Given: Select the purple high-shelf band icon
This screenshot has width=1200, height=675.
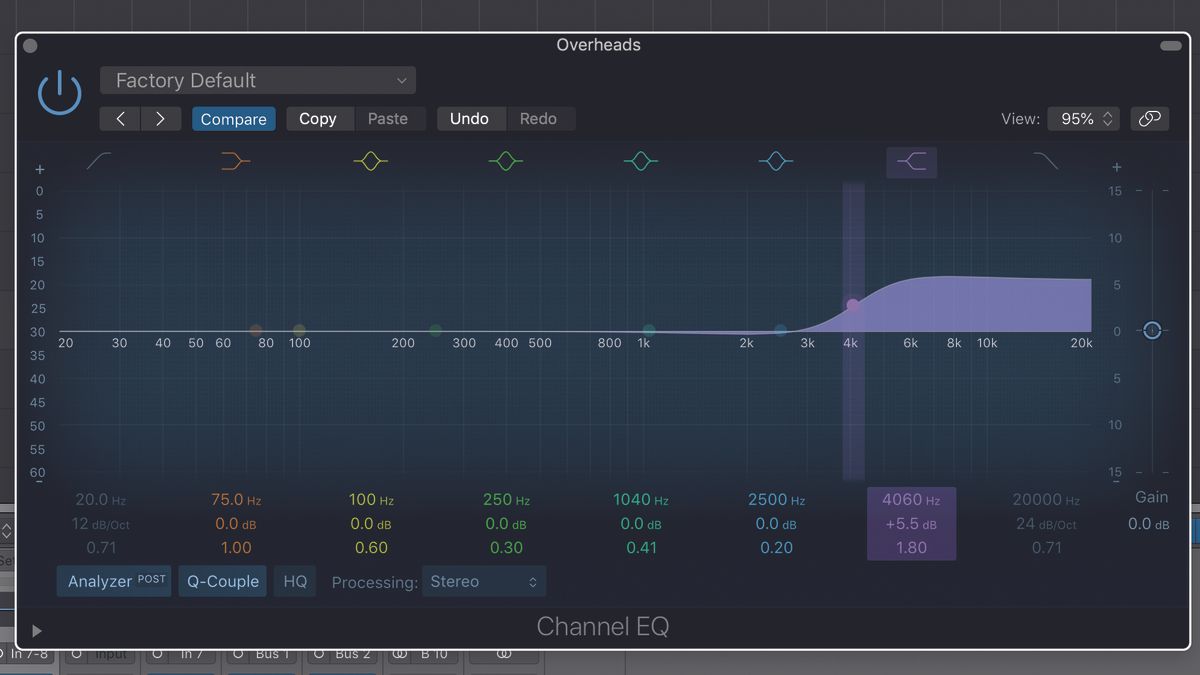Looking at the screenshot, I should tap(911, 160).
